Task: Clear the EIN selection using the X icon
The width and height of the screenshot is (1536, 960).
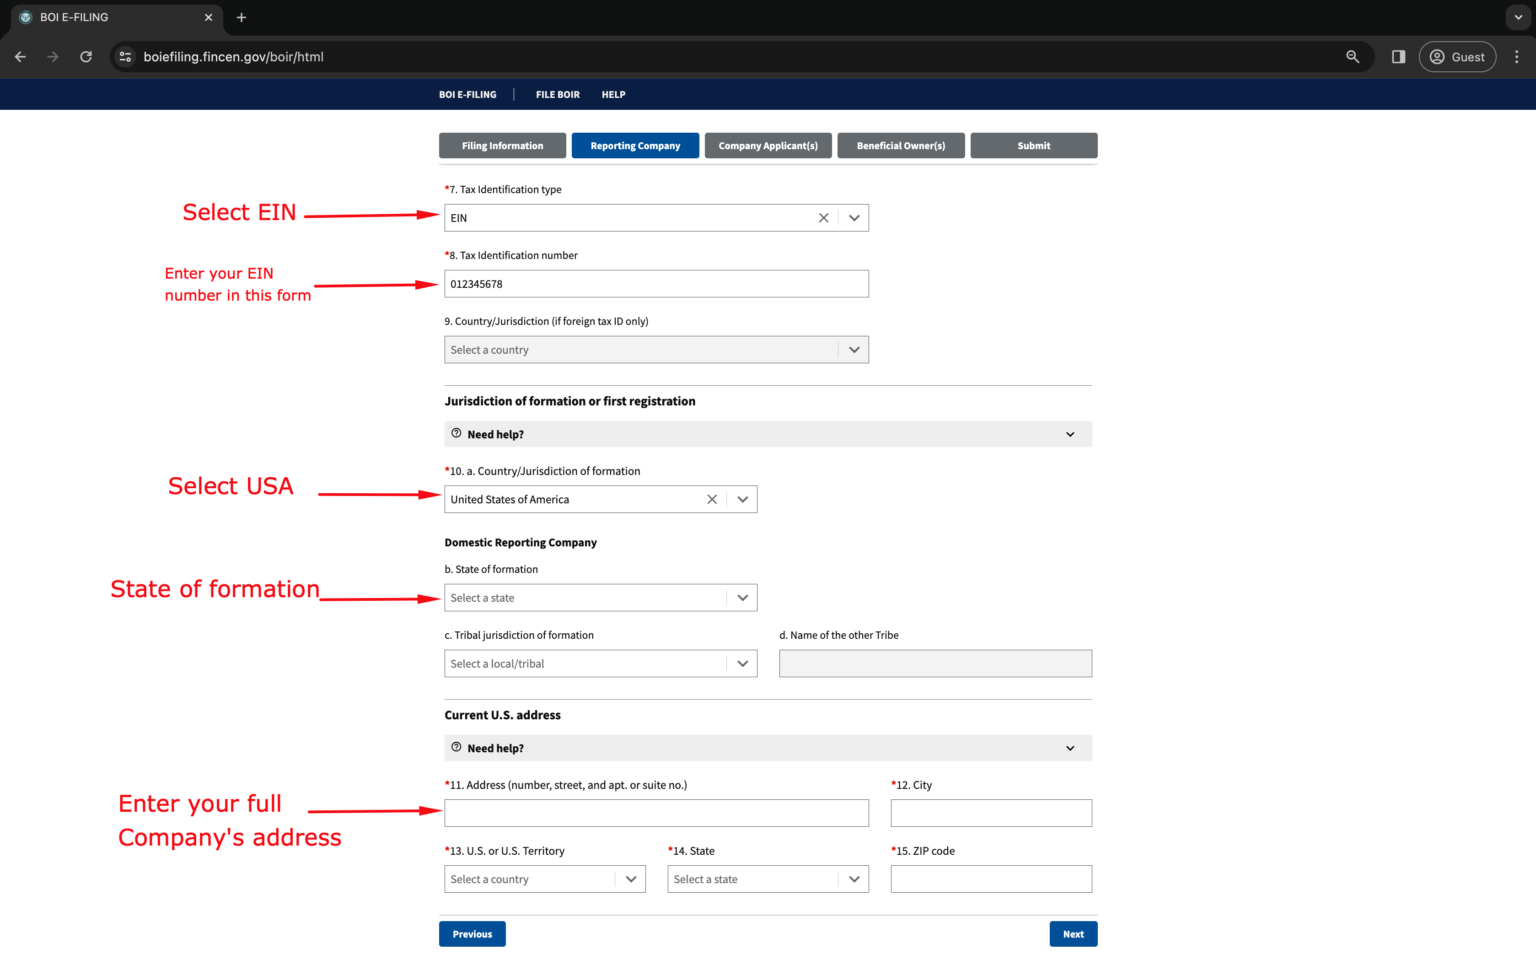Action: 823,217
